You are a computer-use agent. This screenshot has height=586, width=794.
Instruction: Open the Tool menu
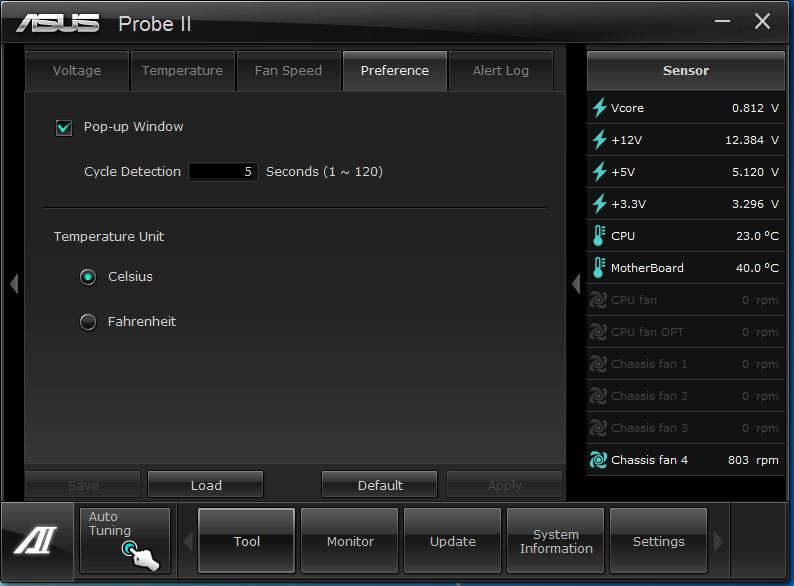(247, 541)
